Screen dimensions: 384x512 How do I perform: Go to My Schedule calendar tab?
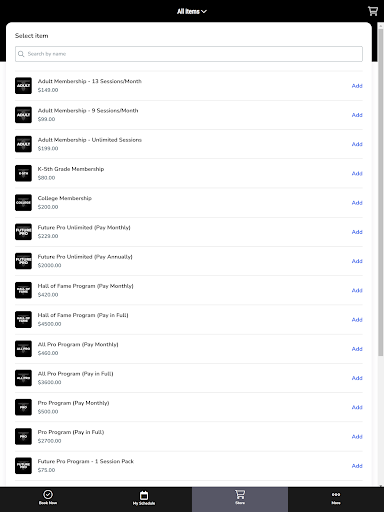[x=144, y=498]
